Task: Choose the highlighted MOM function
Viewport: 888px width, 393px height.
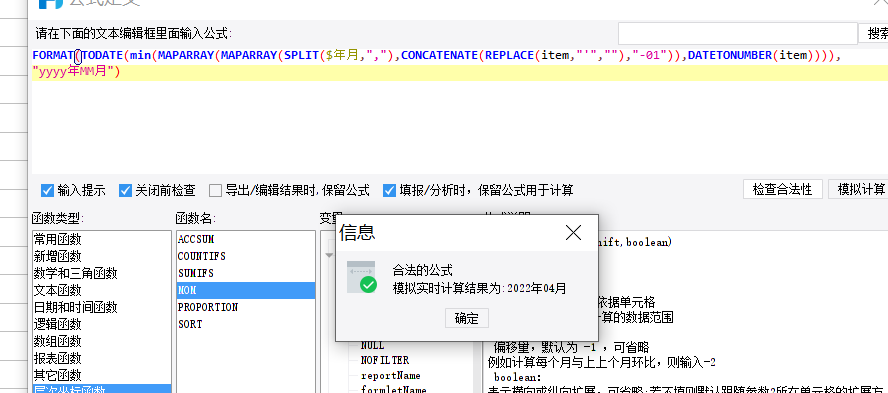Action: [x=246, y=290]
